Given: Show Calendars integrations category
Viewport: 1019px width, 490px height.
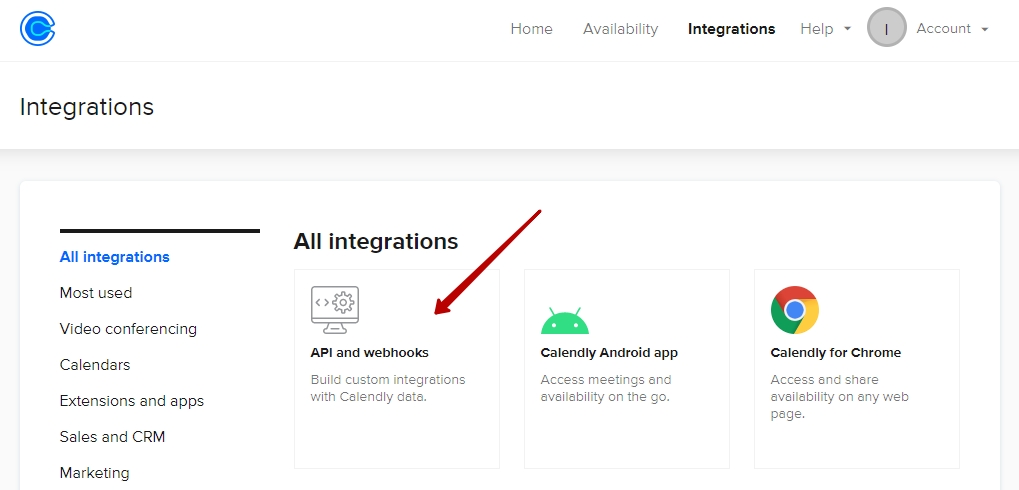Looking at the screenshot, I should (95, 365).
